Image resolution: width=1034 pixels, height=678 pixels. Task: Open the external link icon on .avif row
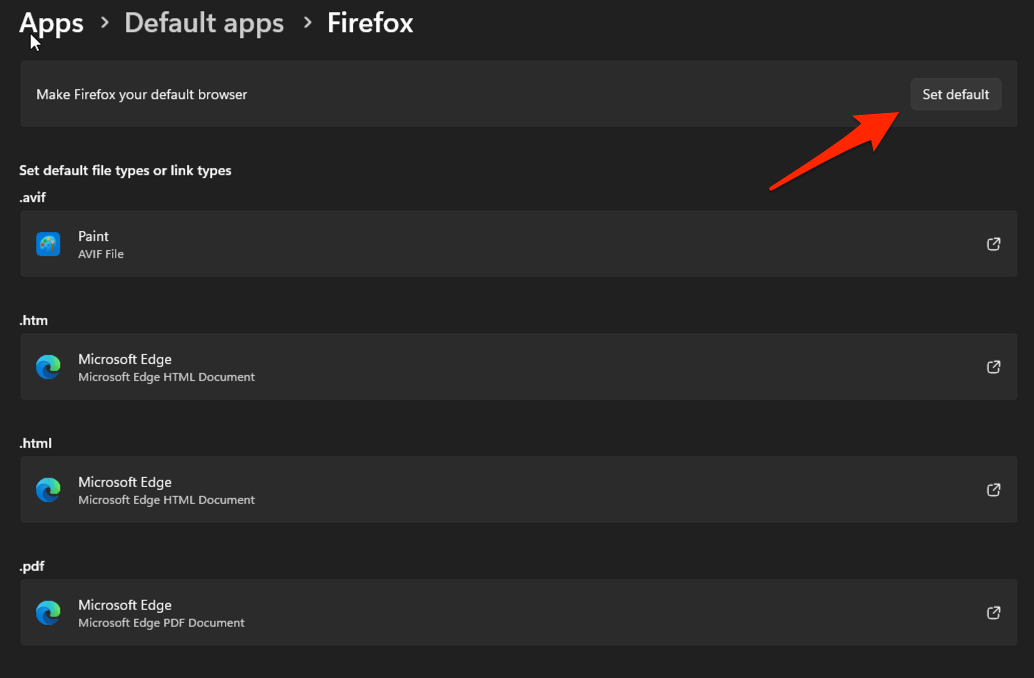point(993,243)
